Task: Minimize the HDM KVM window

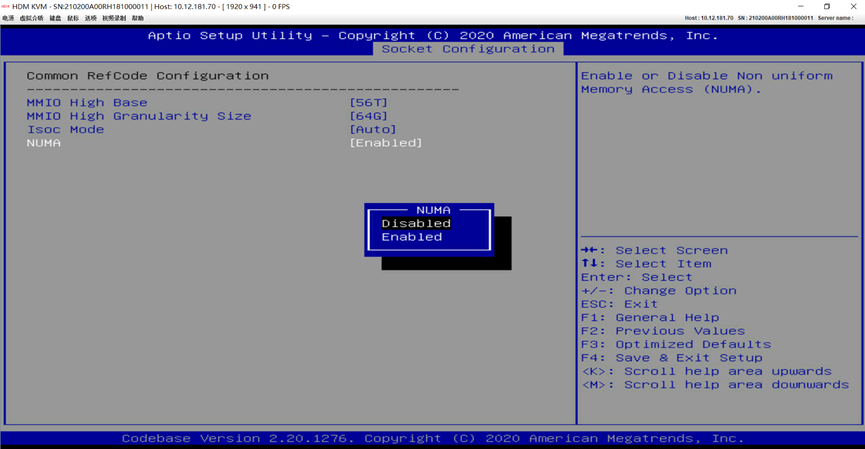Action: point(799,6)
